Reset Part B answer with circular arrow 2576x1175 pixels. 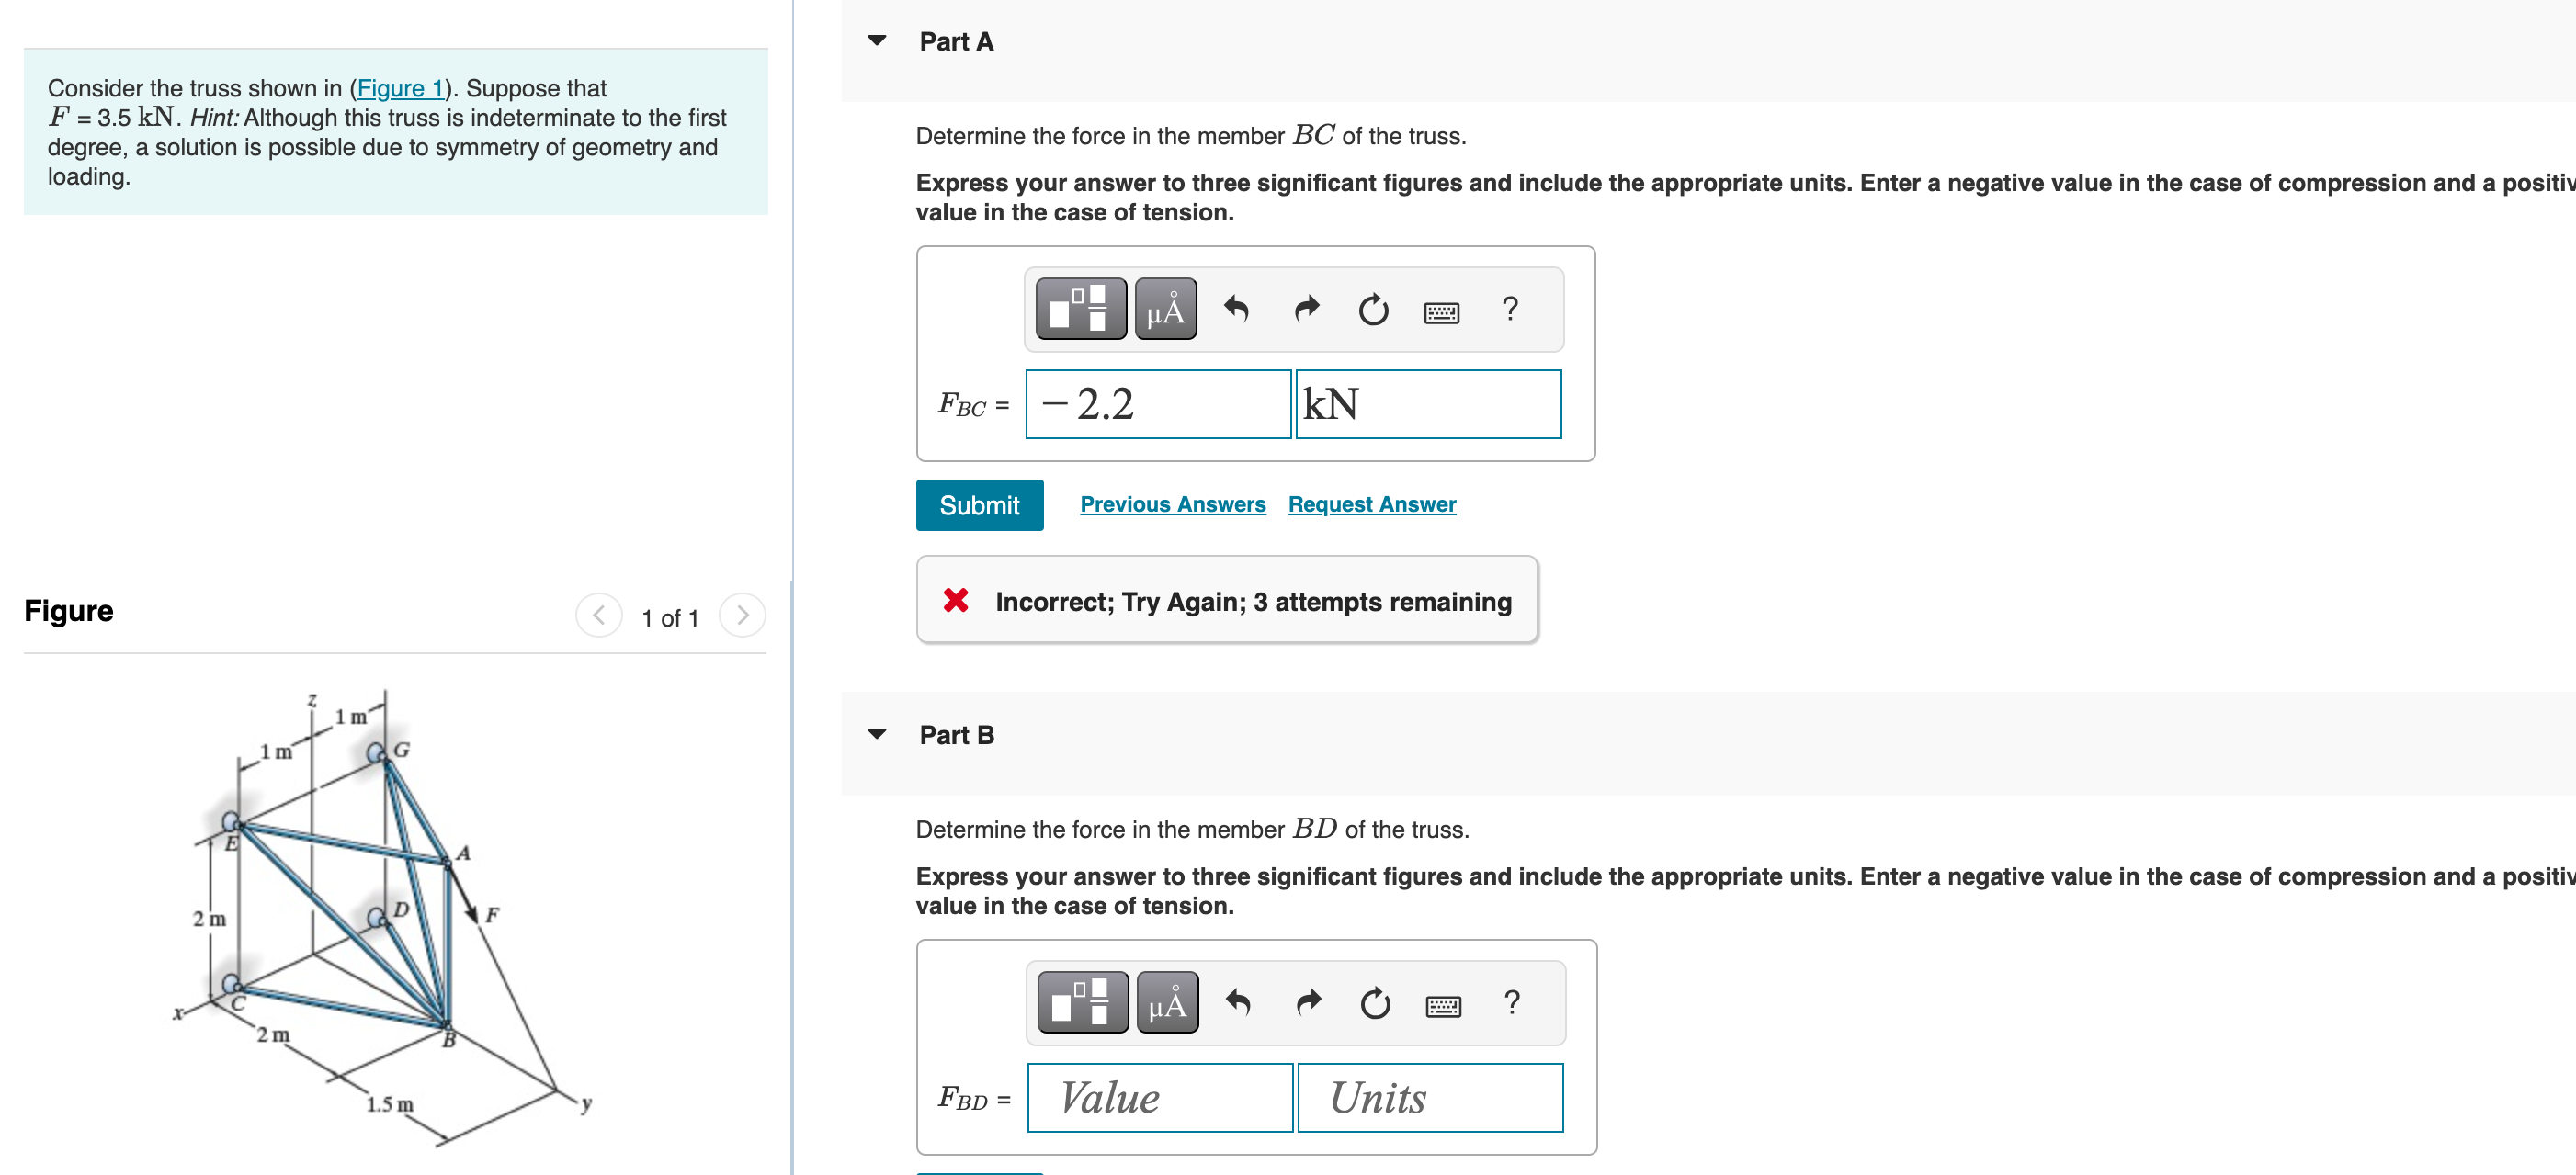tap(1375, 1002)
